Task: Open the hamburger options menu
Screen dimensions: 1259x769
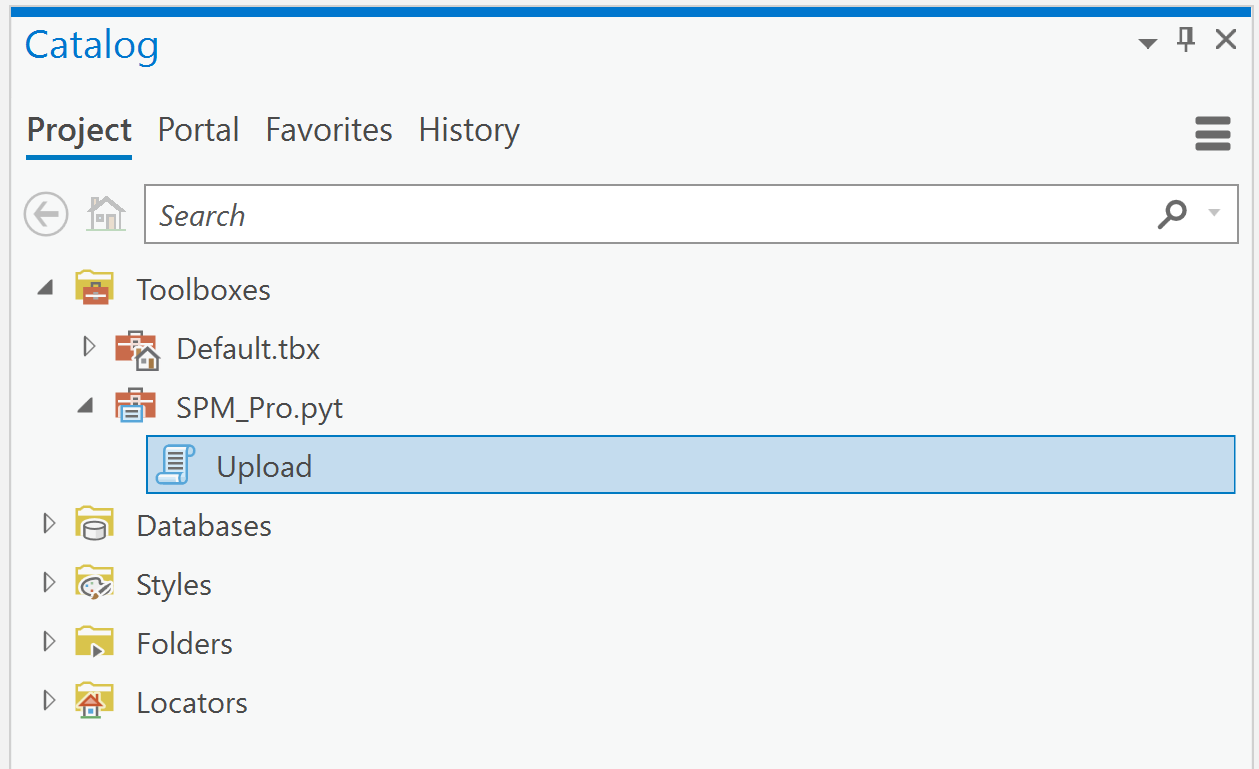Action: [x=1213, y=133]
